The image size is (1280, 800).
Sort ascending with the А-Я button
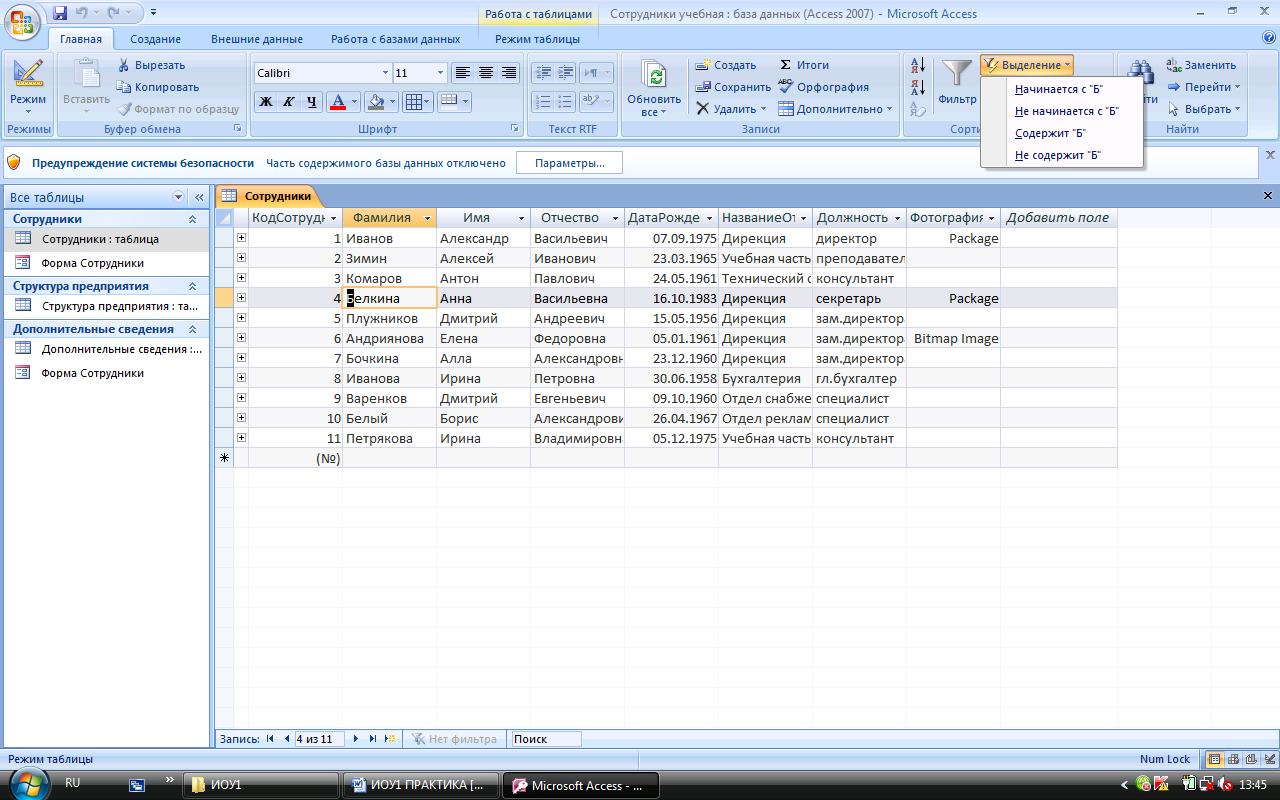coord(918,66)
